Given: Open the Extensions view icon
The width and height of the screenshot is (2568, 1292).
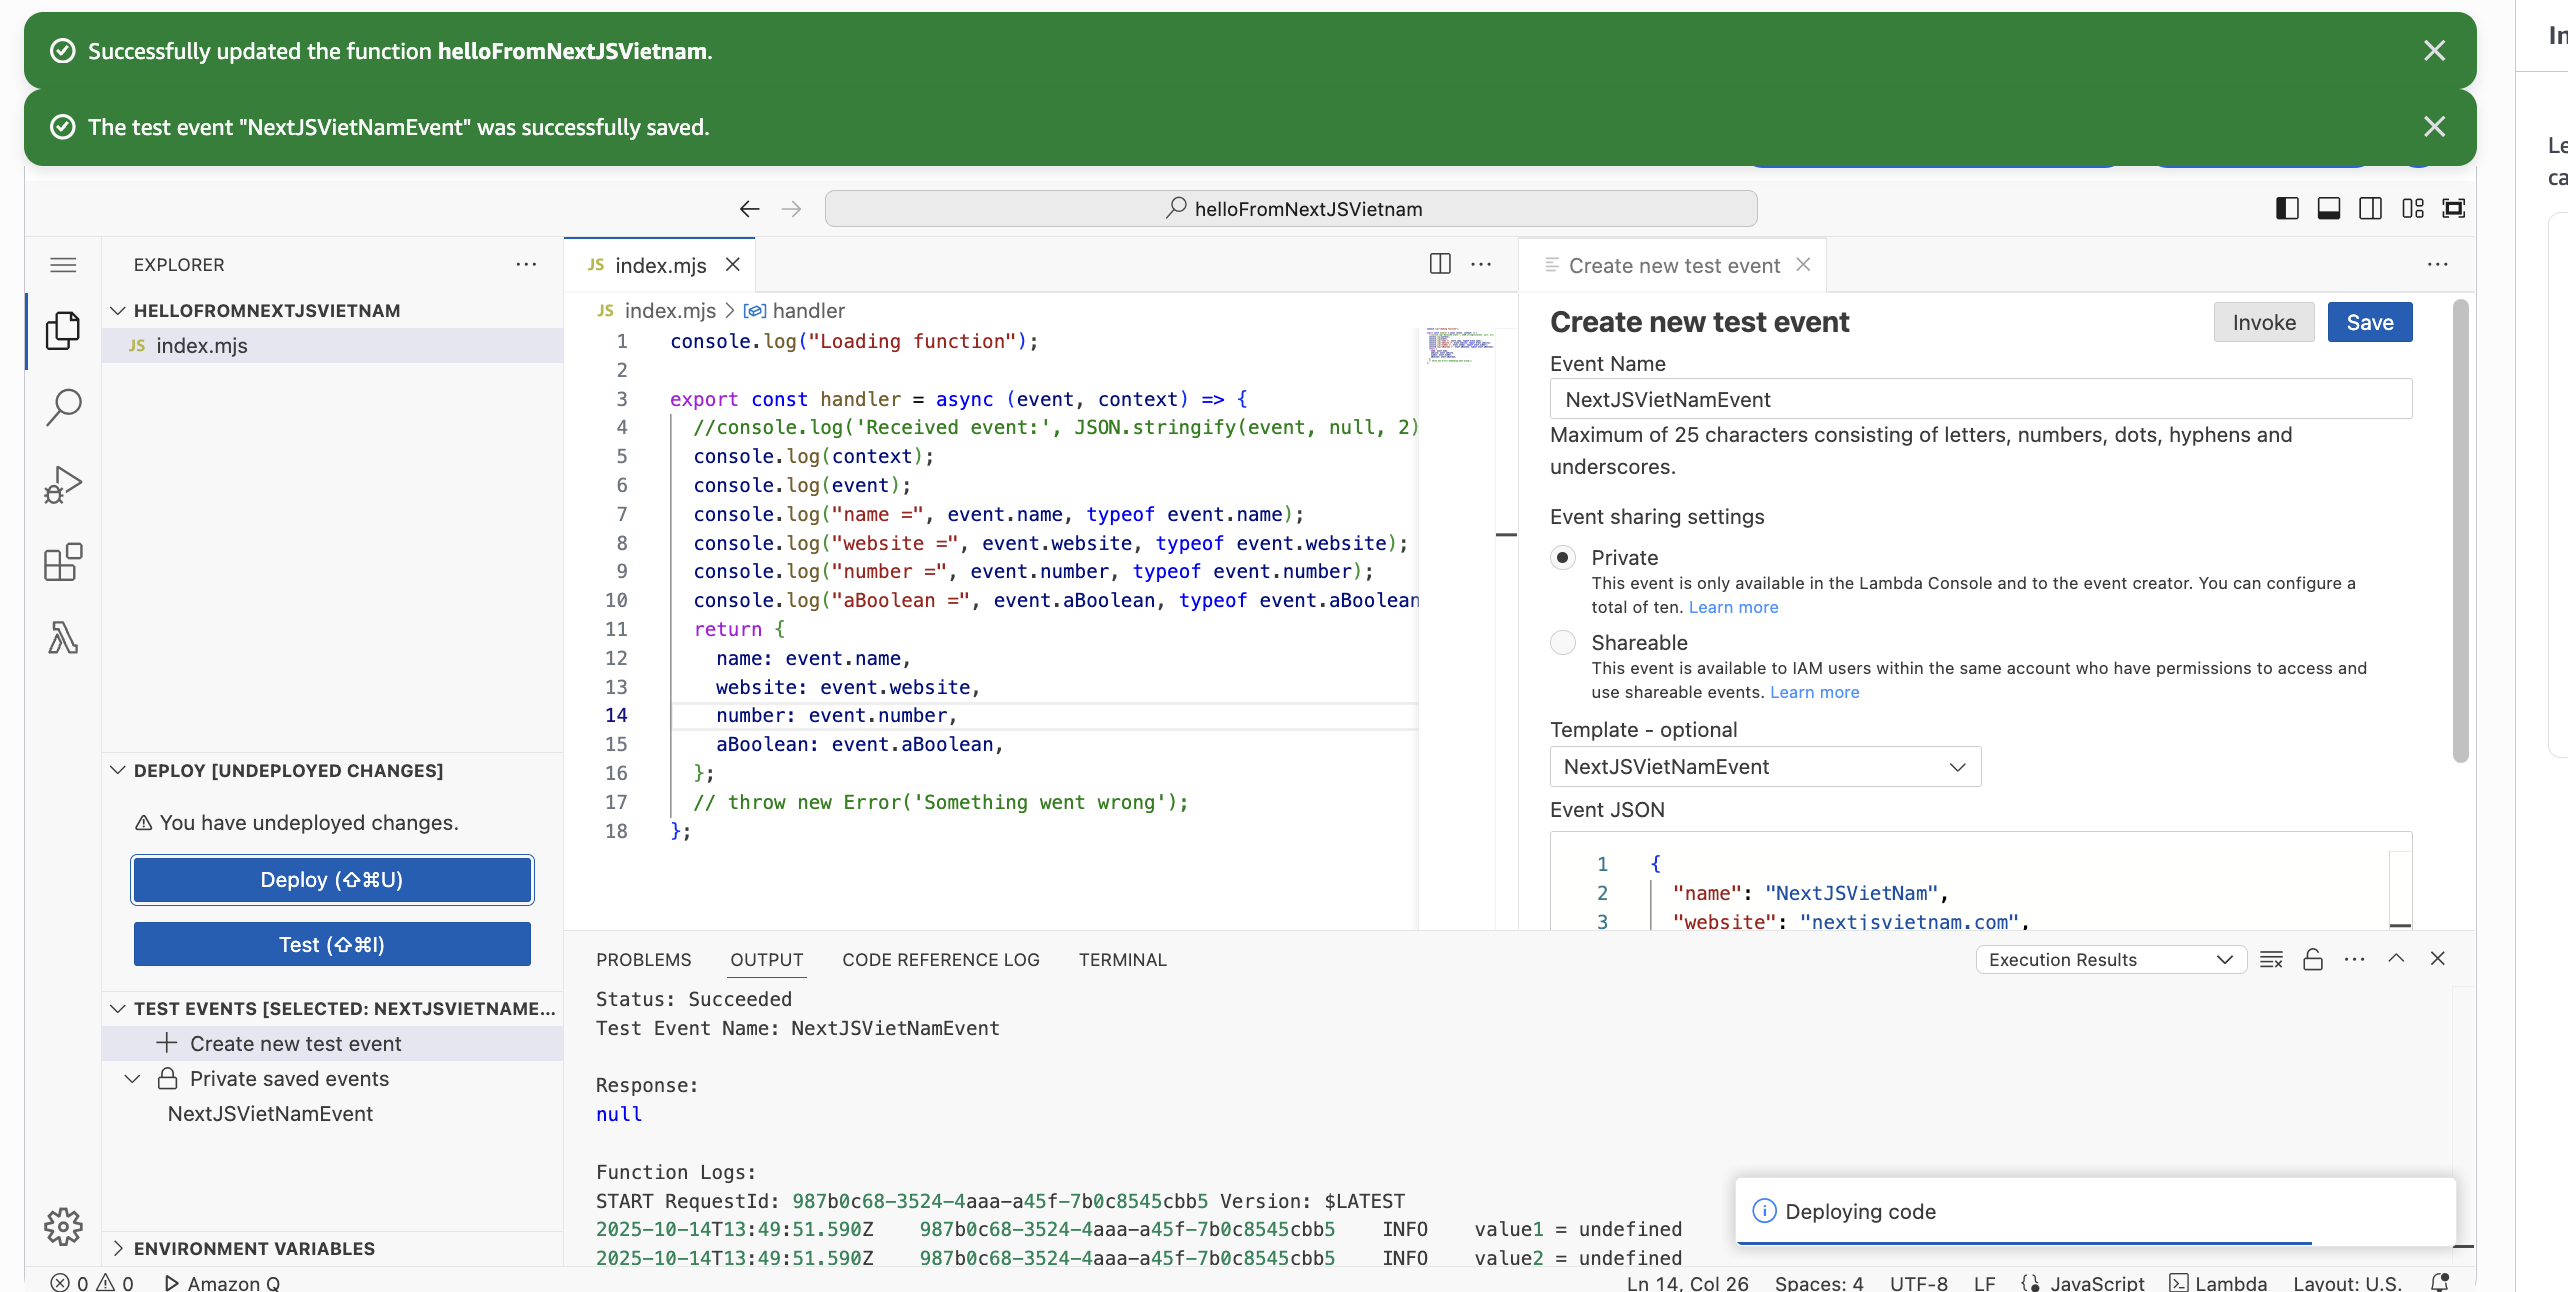Looking at the screenshot, I should point(63,562).
